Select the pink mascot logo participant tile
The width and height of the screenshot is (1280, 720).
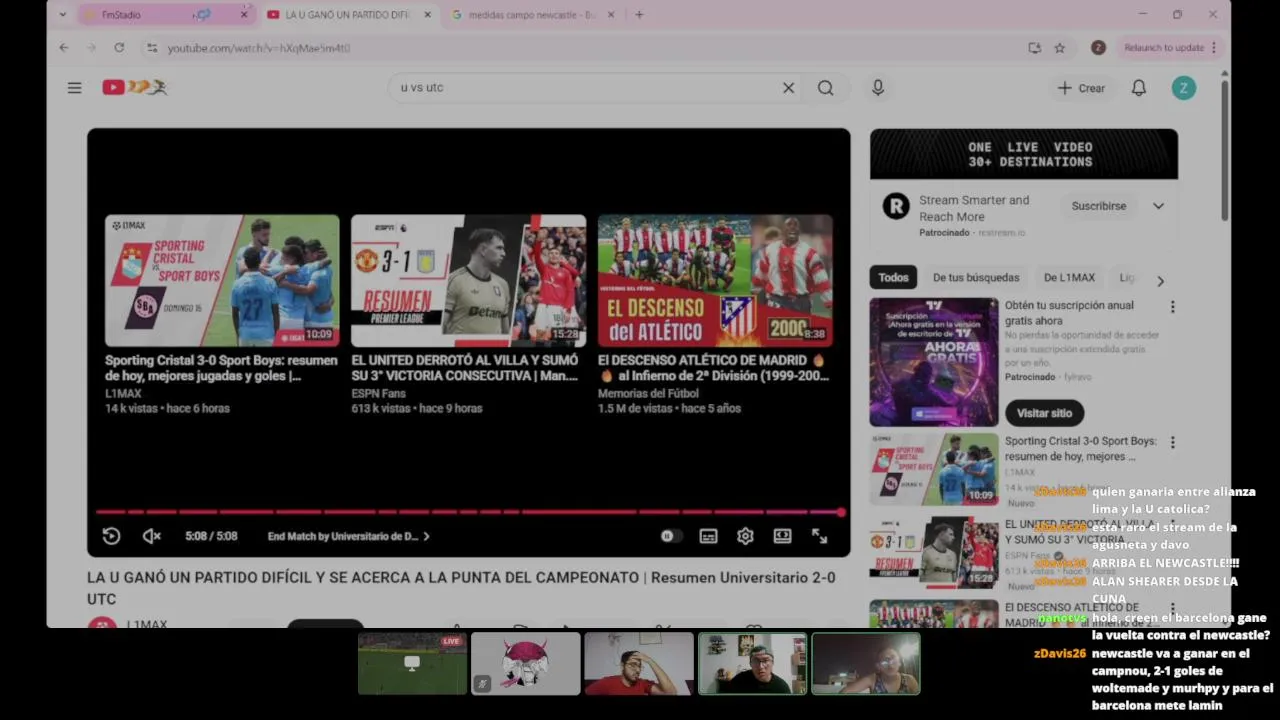525,663
